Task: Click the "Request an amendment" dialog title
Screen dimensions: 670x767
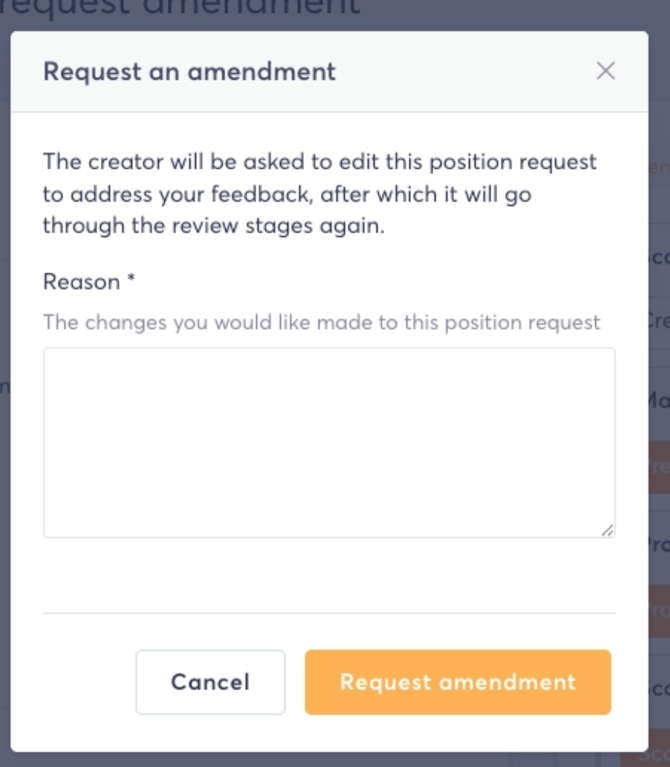Action: (189, 72)
